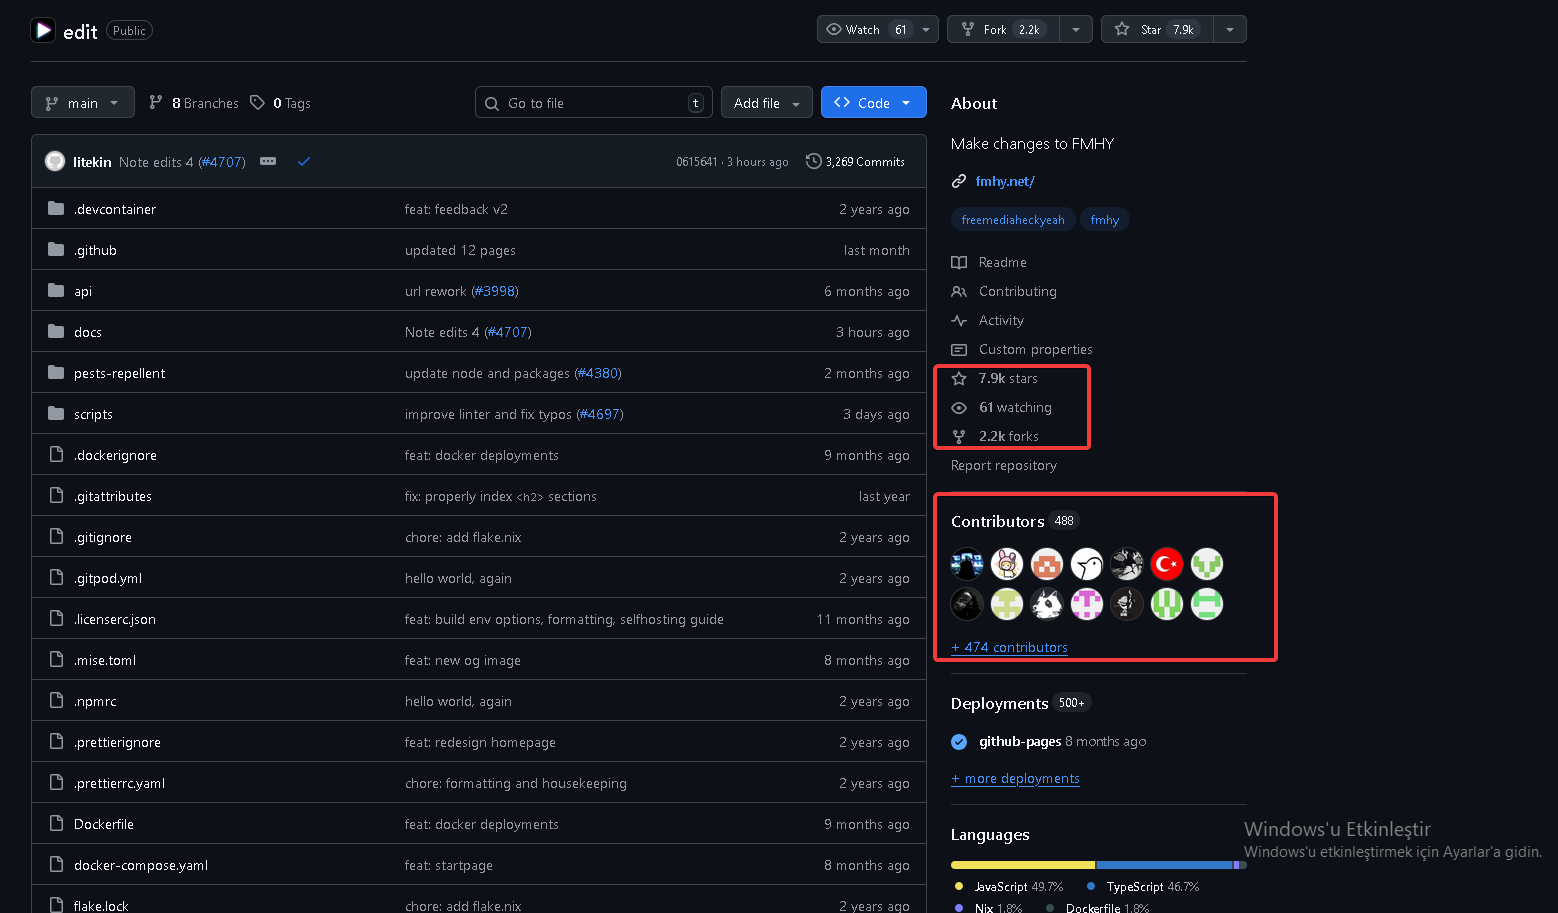Click the eye icon beside 61 watching

coord(959,407)
